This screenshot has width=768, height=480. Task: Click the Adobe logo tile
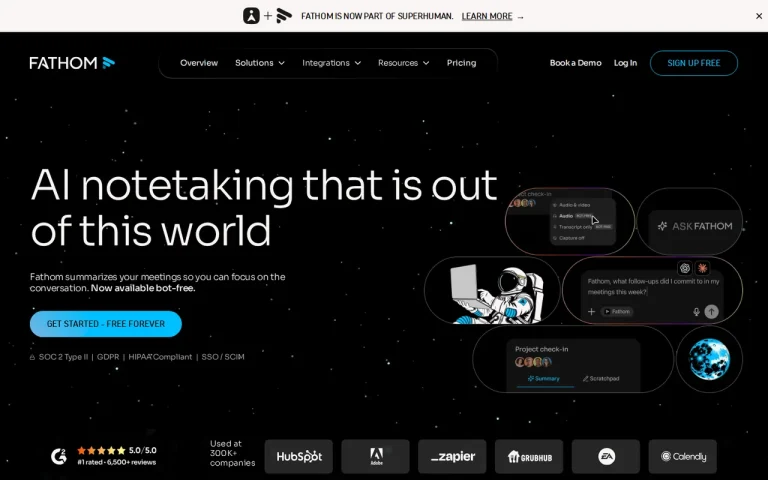[376, 456]
